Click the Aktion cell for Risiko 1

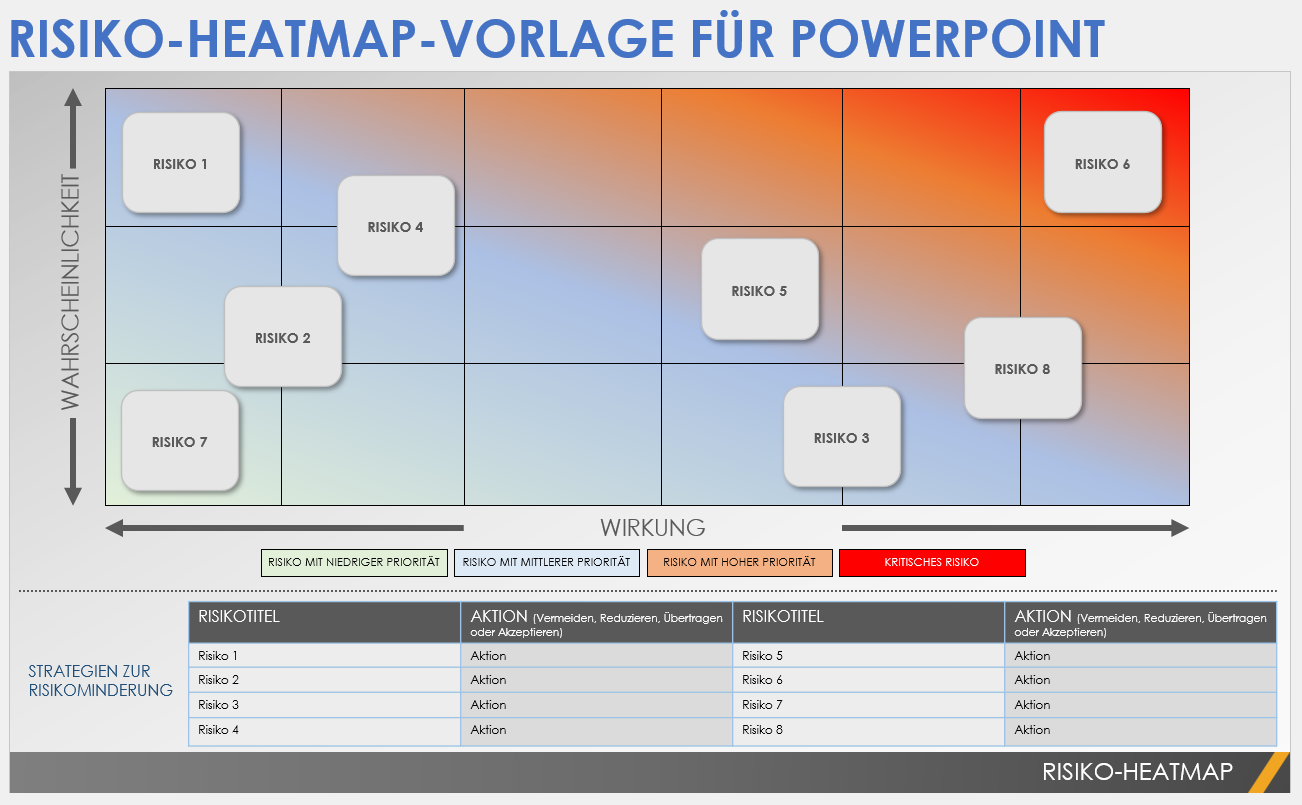(596, 655)
